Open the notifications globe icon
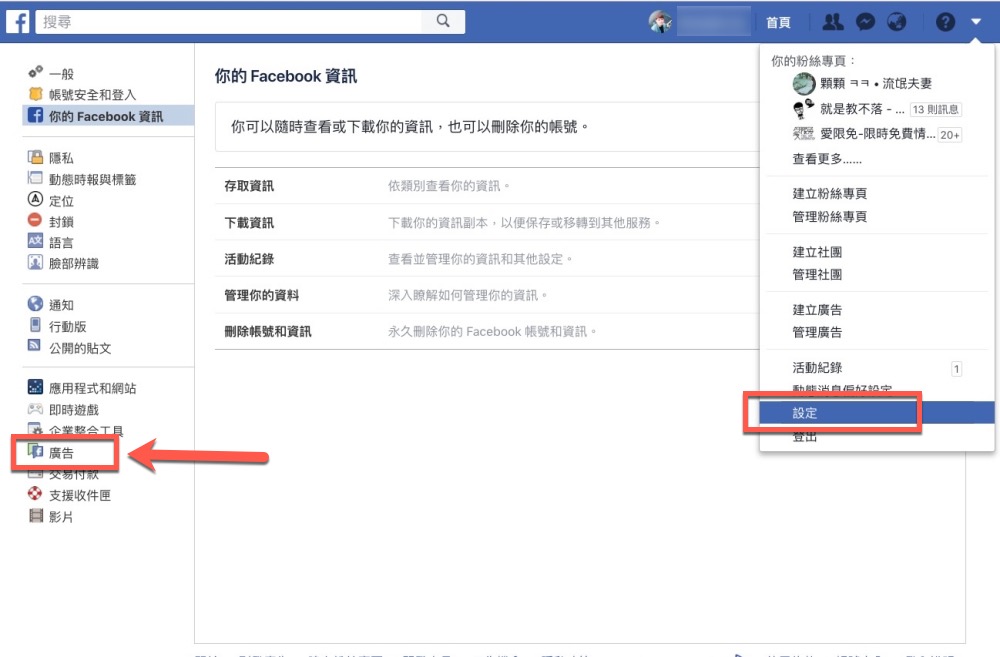1000x657 pixels. [x=897, y=22]
